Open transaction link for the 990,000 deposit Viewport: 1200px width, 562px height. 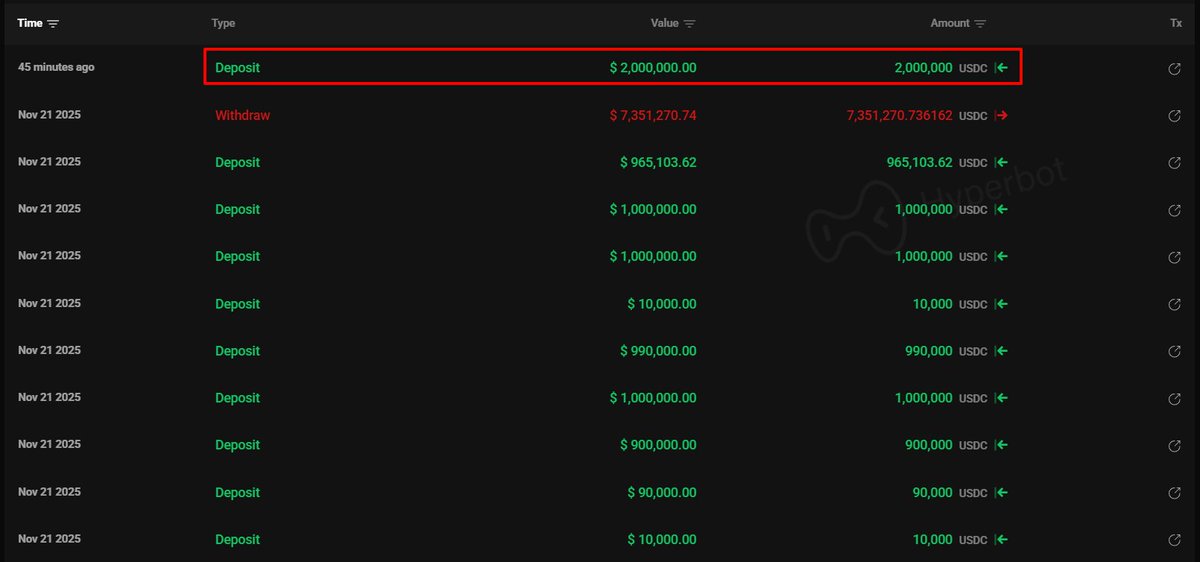1175,351
